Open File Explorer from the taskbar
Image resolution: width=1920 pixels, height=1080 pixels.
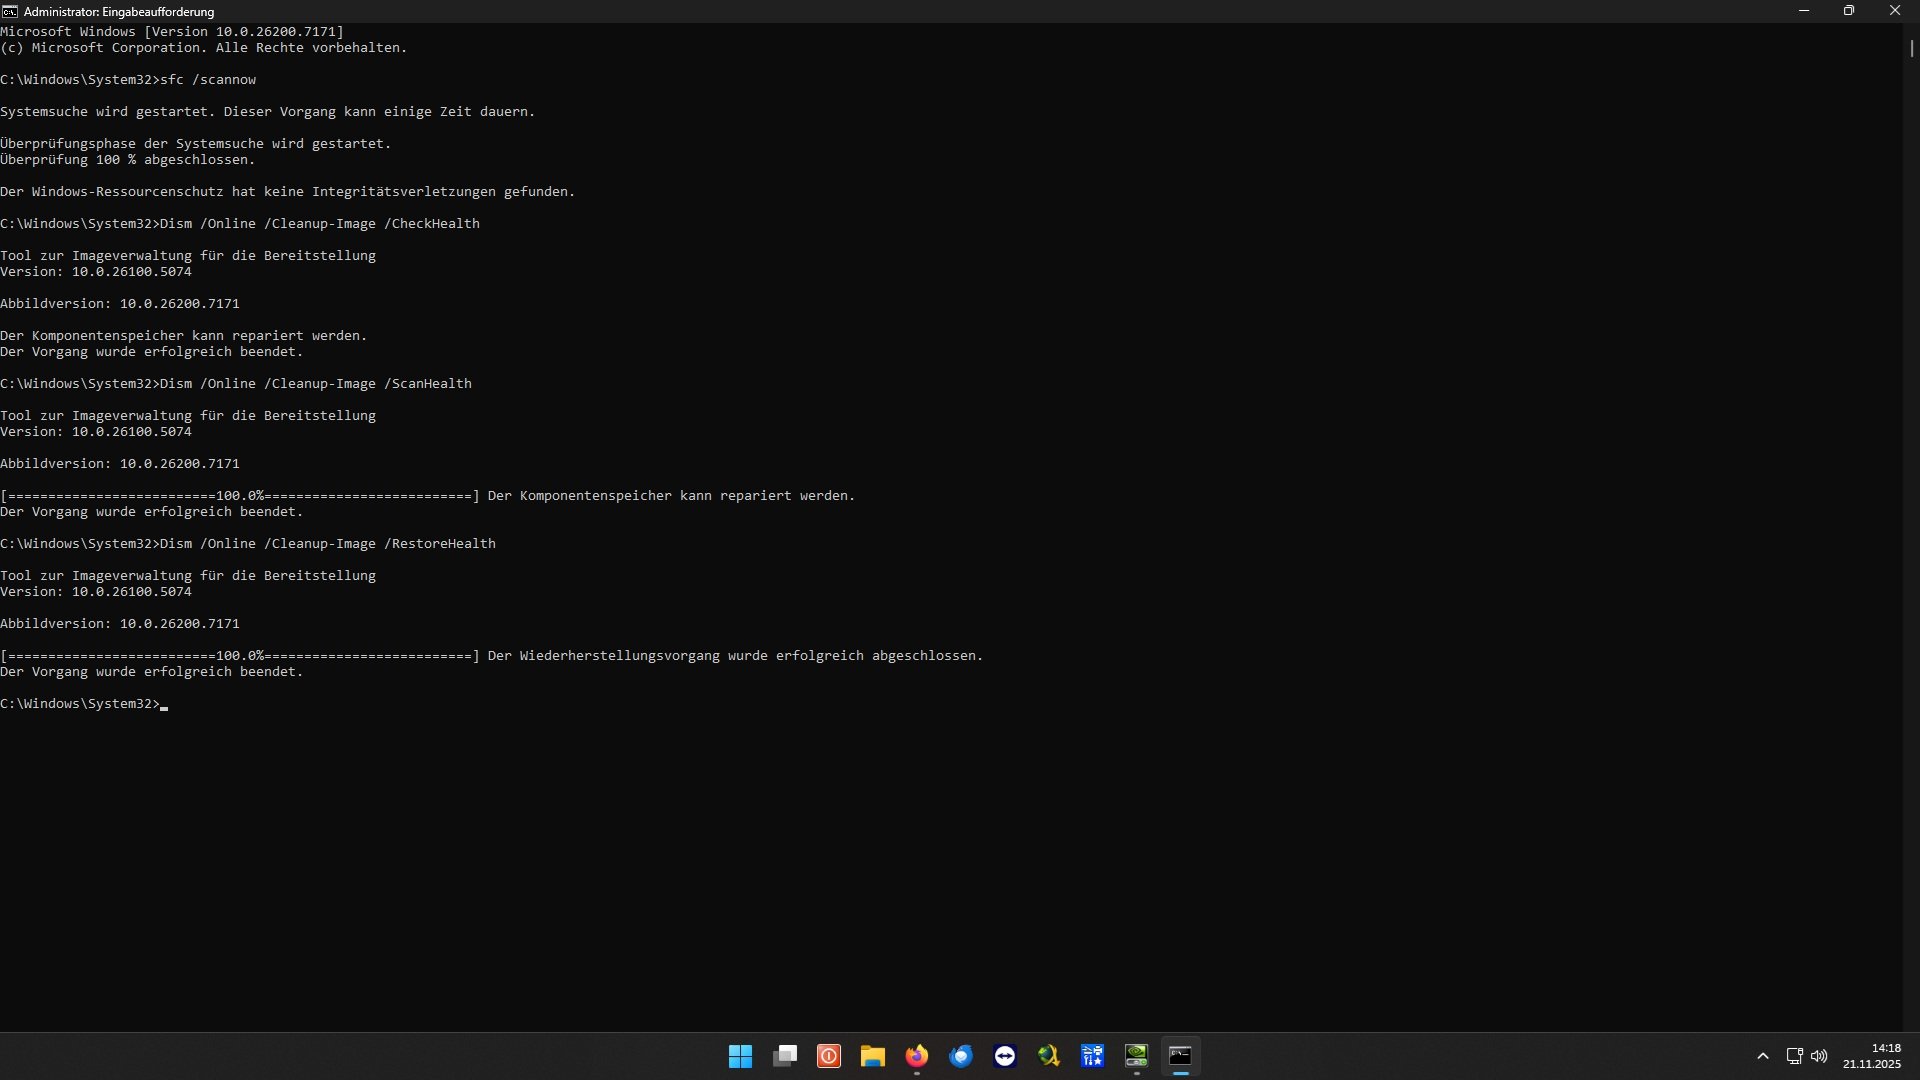tap(873, 1056)
